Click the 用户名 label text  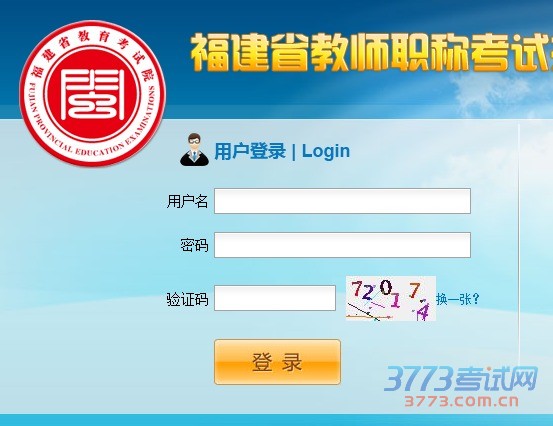[x=187, y=201]
